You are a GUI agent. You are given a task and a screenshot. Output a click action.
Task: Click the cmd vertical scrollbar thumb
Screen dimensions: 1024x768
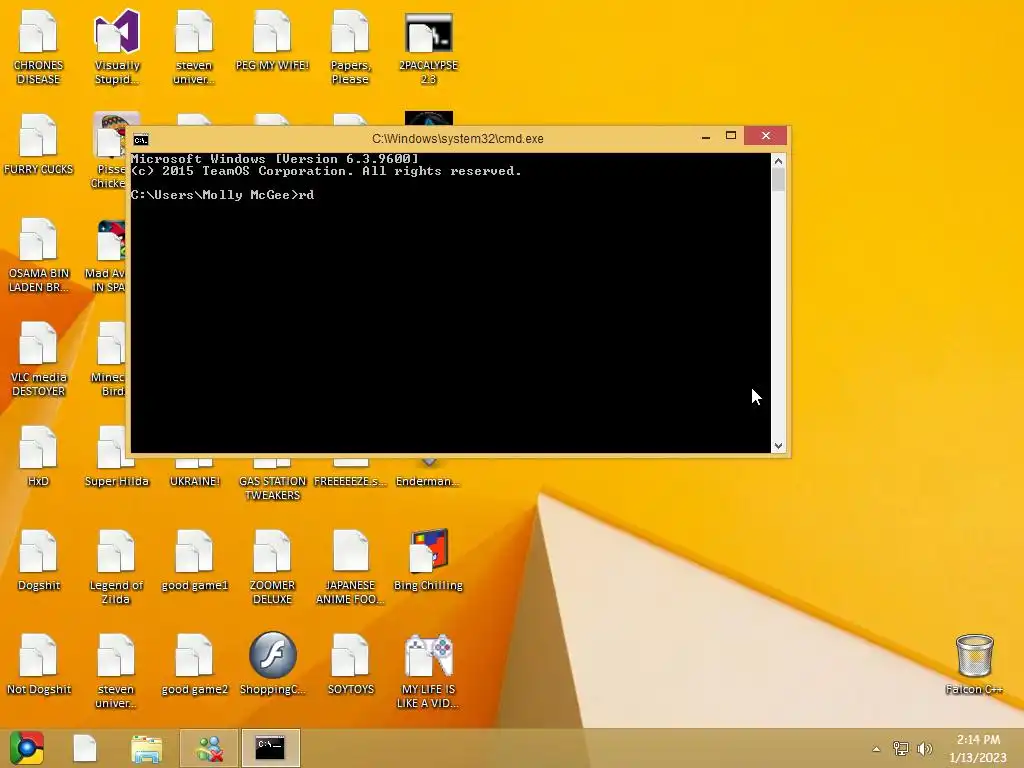(x=778, y=180)
